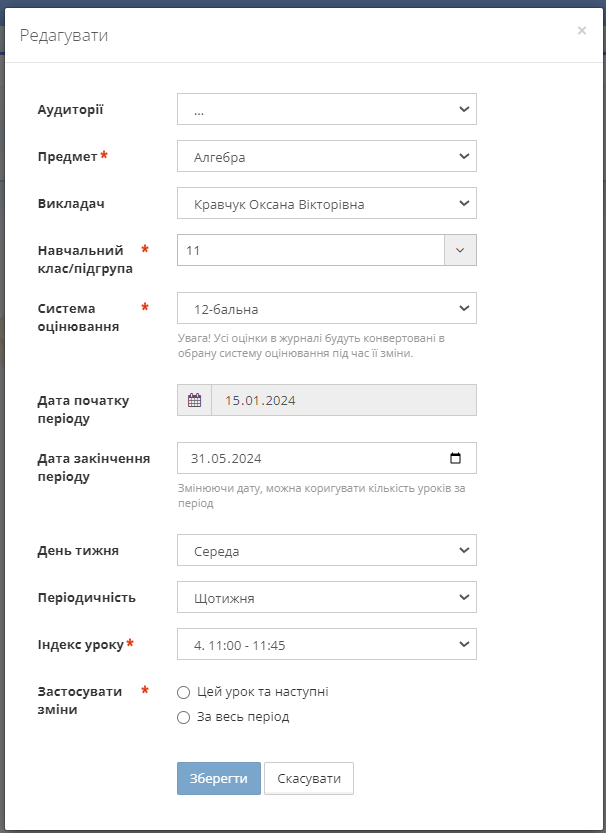Screen dimensions: 606x833
Task: Open Система оцінювання dropdown showing 12-бальна
Action: point(326,308)
